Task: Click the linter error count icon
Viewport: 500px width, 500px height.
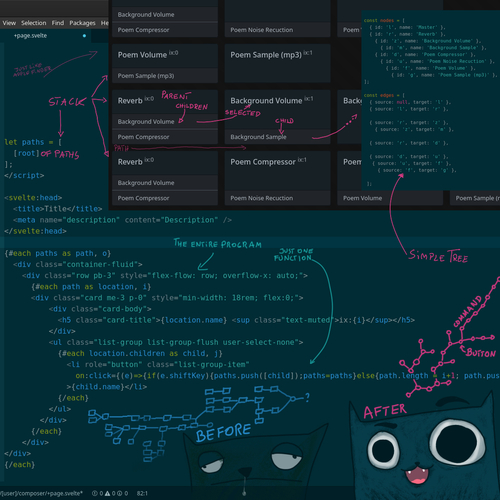Action: (95, 493)
